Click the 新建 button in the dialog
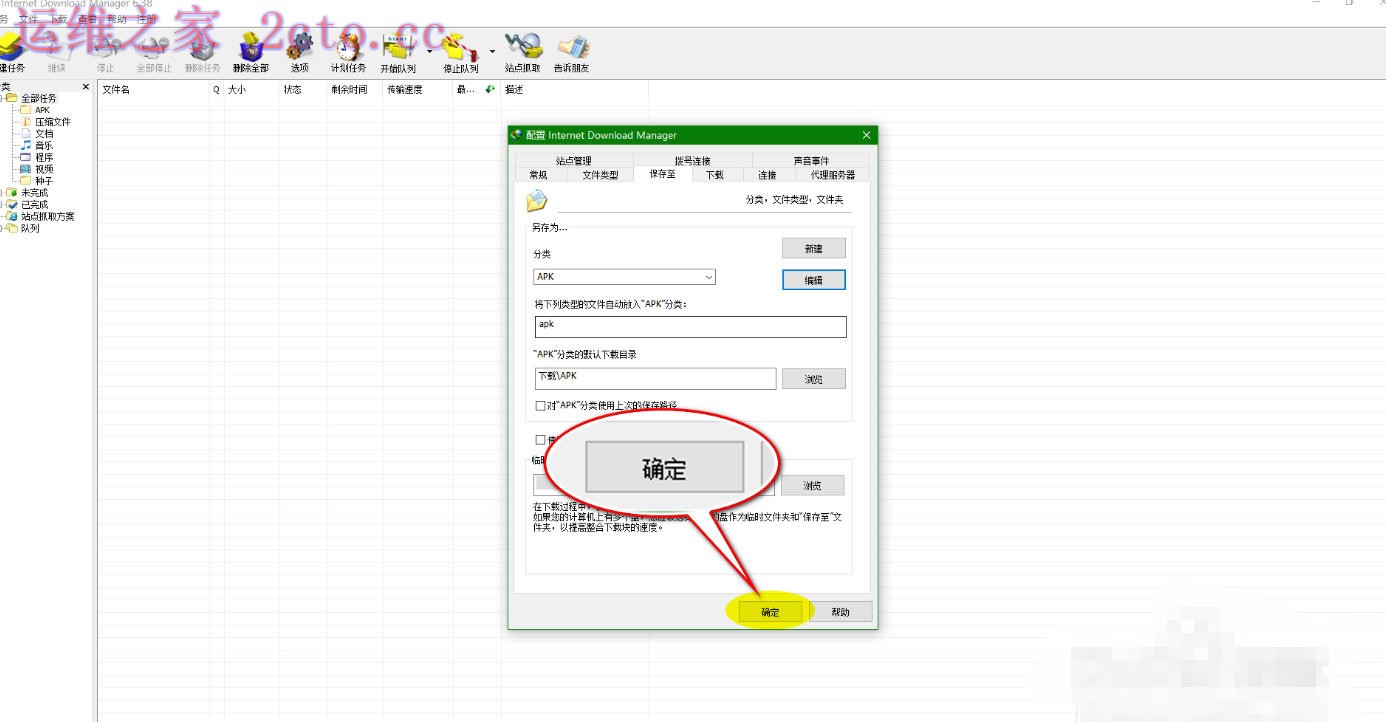The height and width of the screenshot is (722, 1386). [814, 249]
